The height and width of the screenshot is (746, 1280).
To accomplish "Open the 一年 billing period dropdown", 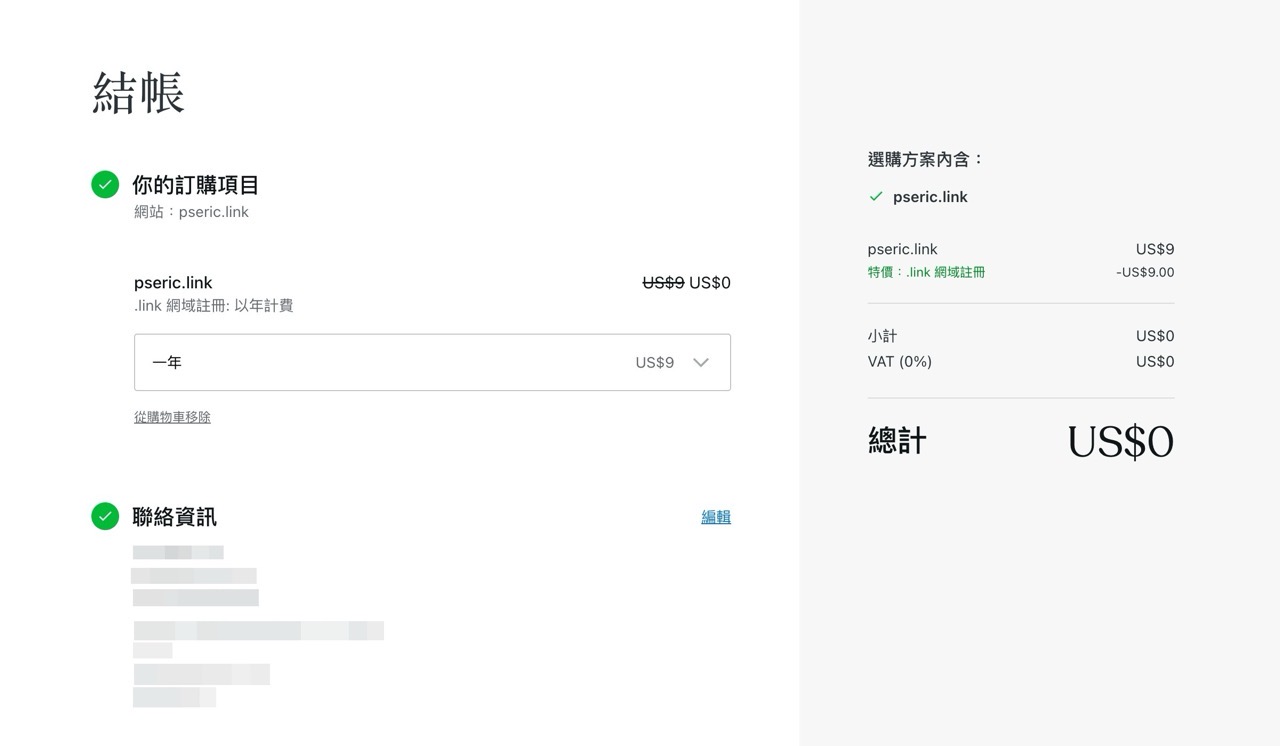I will pos(432,362).
